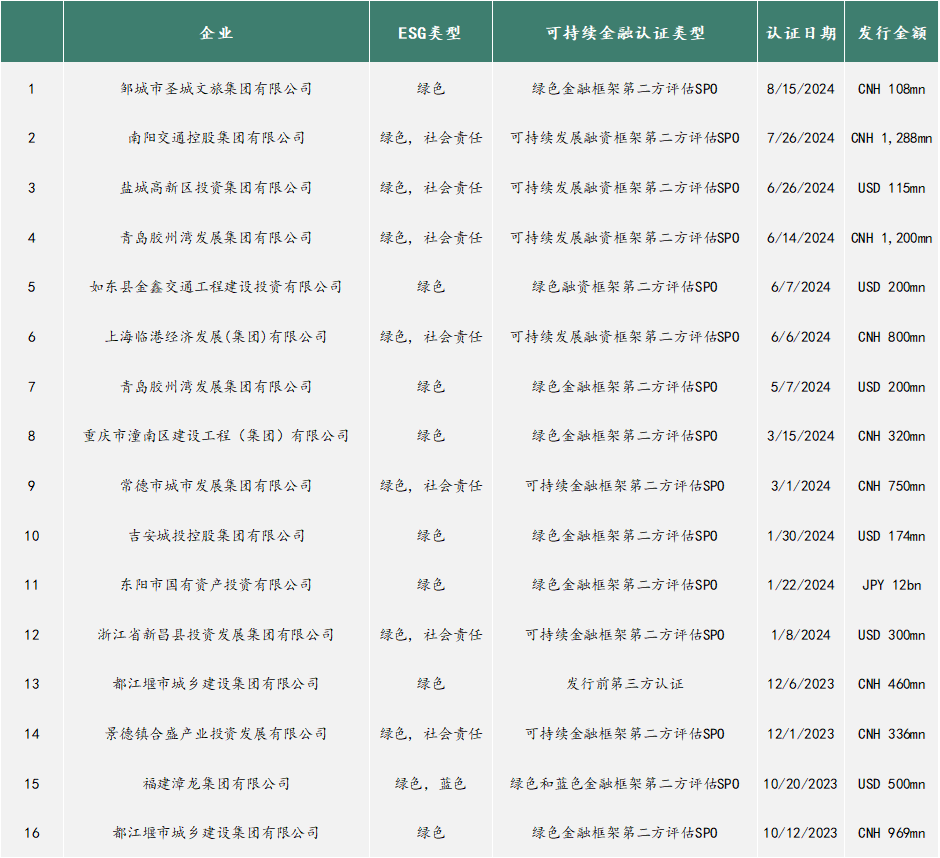Click date cell 3/1/2024

pyautogui.click(x=800, y=485)
